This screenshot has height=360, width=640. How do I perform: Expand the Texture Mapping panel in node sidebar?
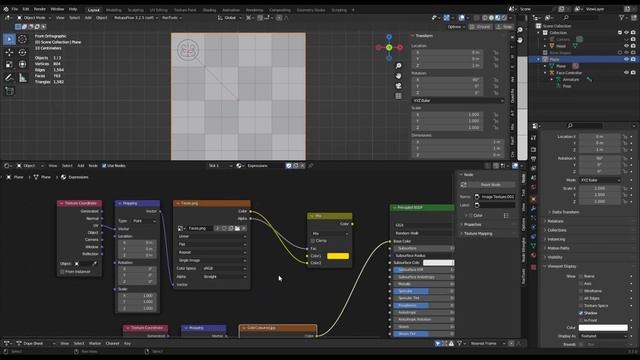[x=478, y=234]
